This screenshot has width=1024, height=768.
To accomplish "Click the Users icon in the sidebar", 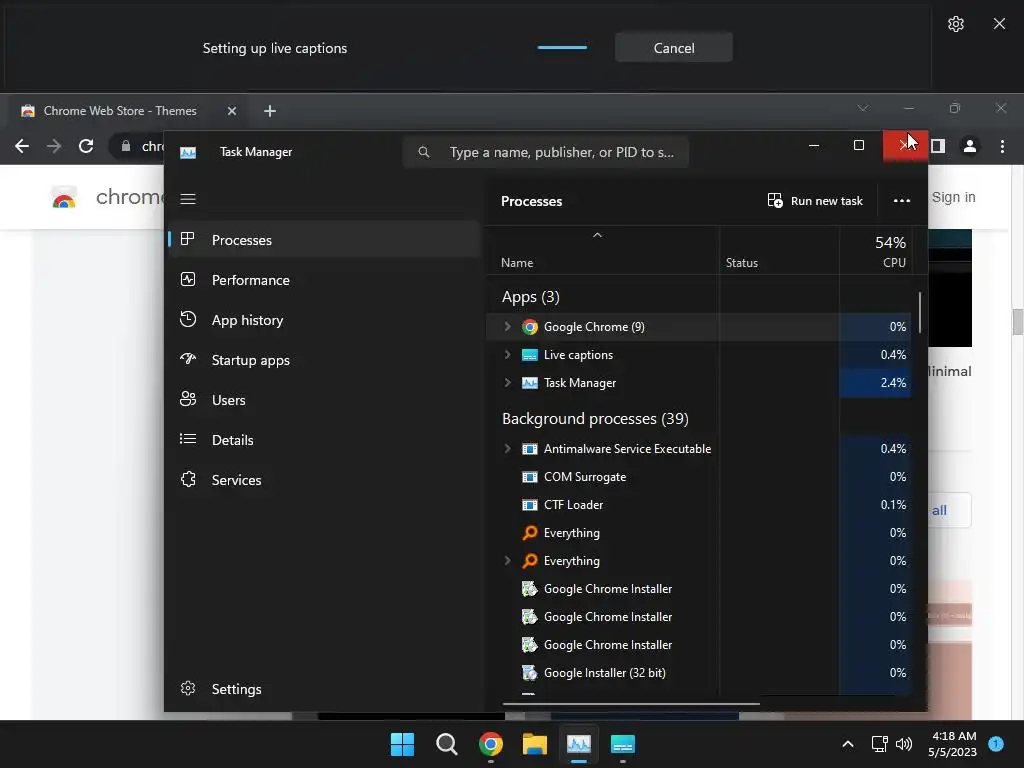I will (x=188, y=399).
